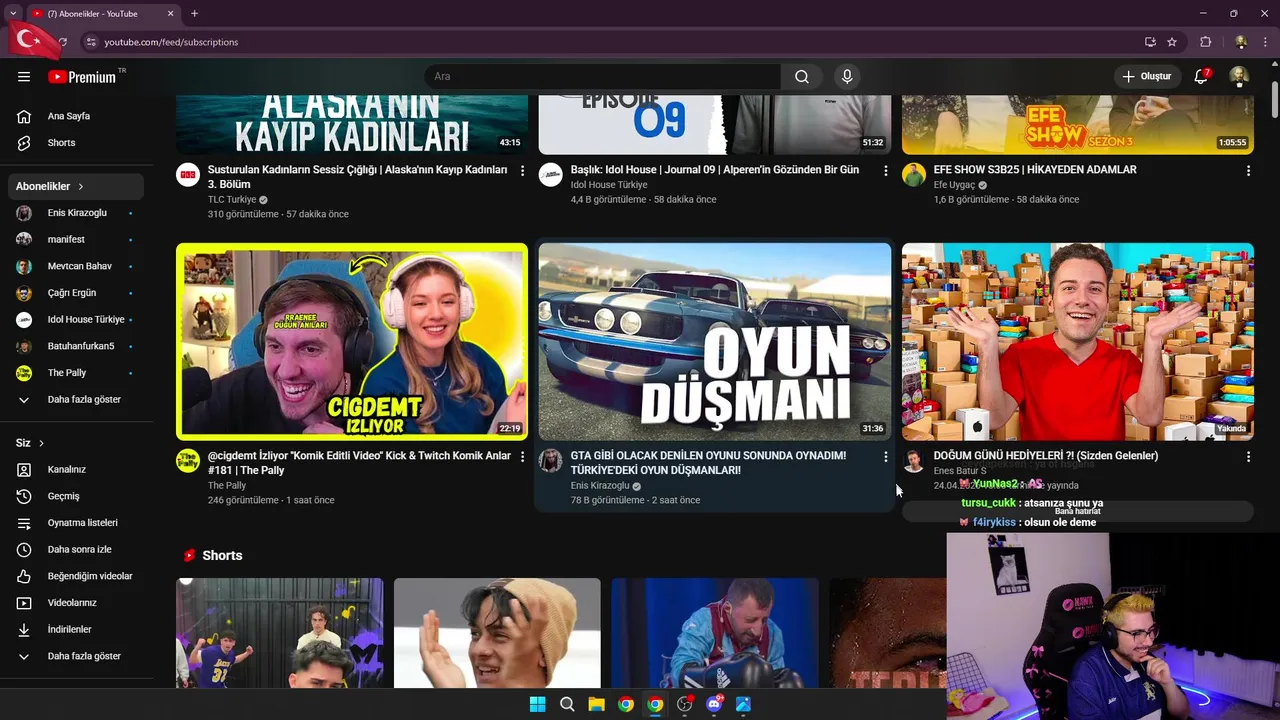Screen dimensions: 1280x720
Task: Open the Idol House Türkiye video channel avatar
Action: (551, 175)
